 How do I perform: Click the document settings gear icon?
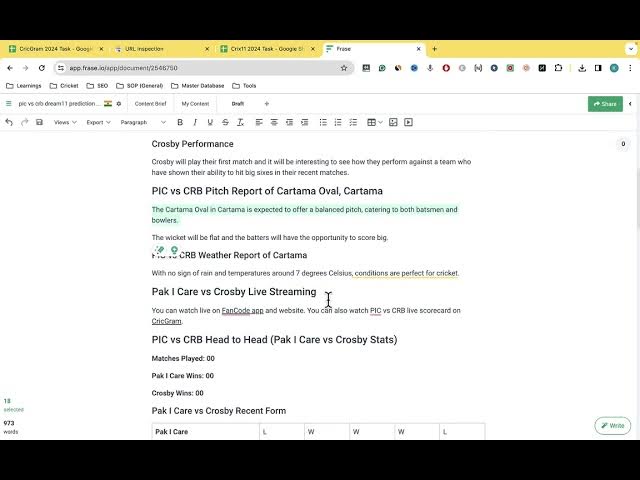pos(119,103)
